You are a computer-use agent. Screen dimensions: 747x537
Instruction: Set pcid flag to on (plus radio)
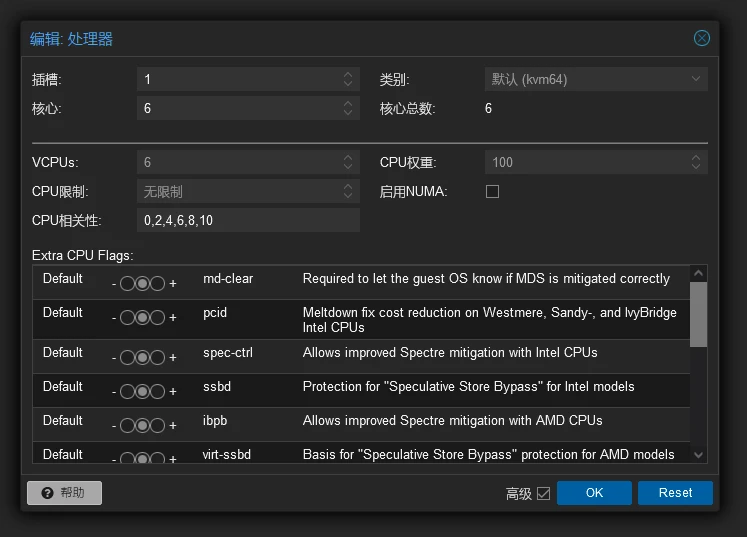[x=158, y=317]
